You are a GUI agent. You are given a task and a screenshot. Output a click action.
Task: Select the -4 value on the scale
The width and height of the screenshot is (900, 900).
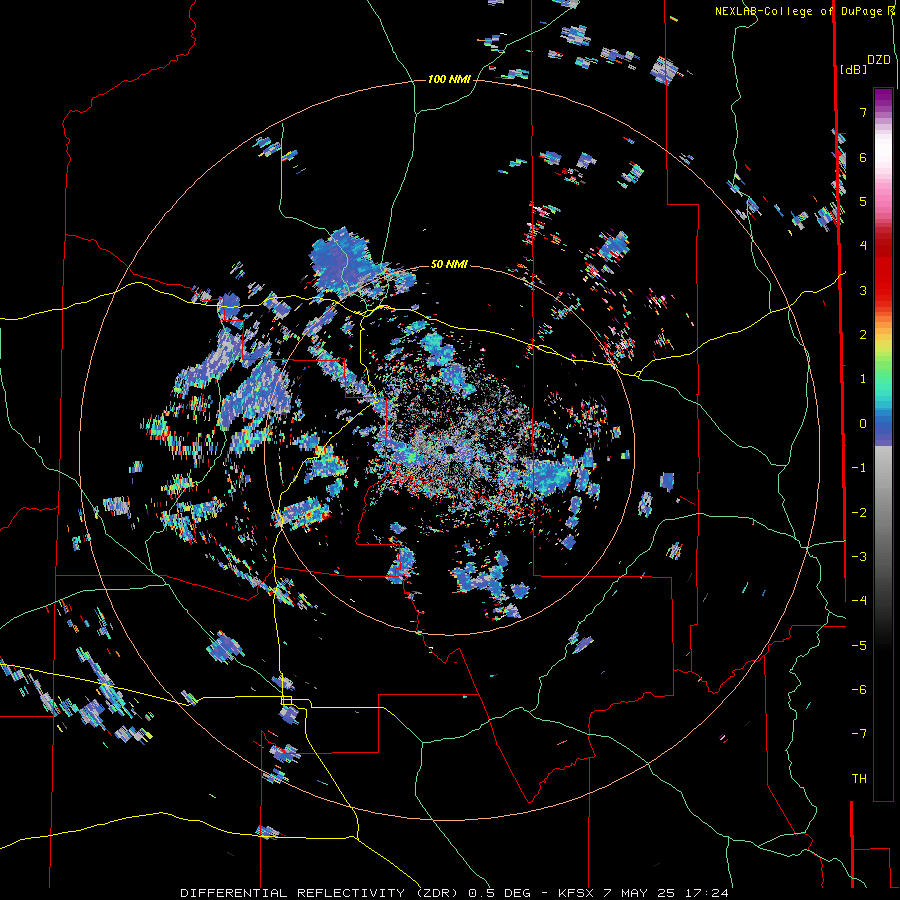[x=859, y=601]
